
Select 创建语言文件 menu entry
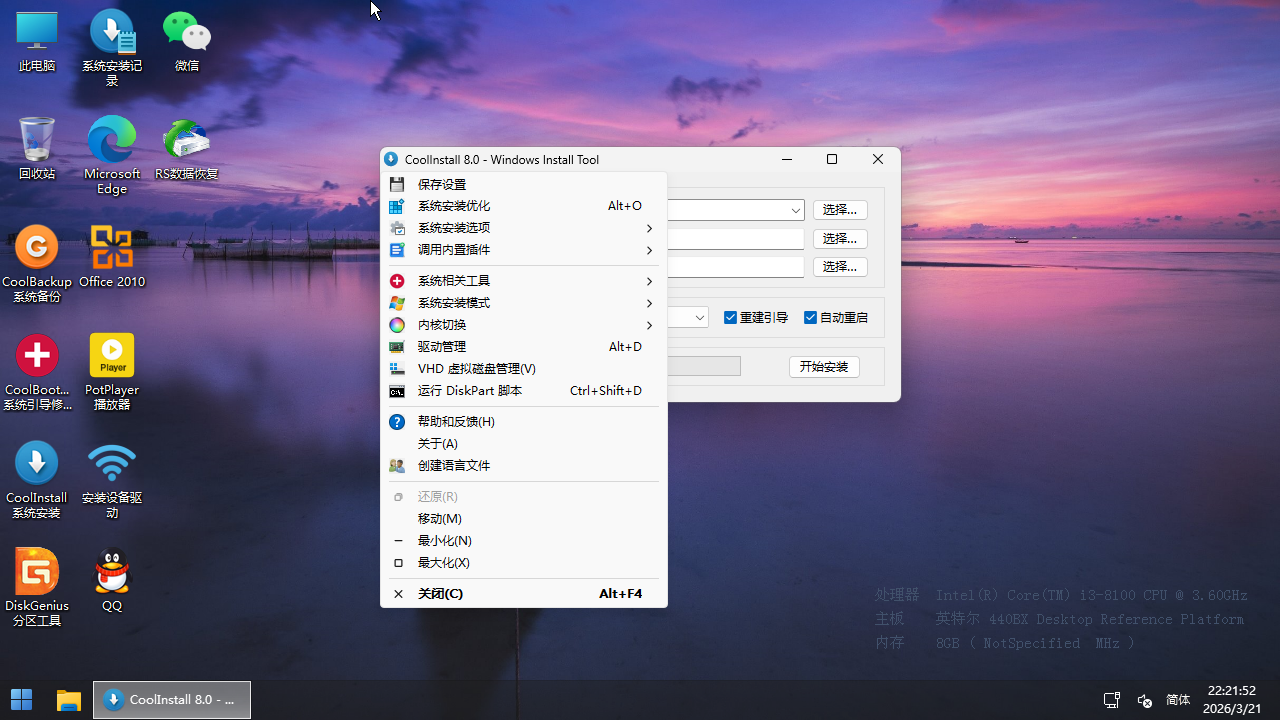453,465
